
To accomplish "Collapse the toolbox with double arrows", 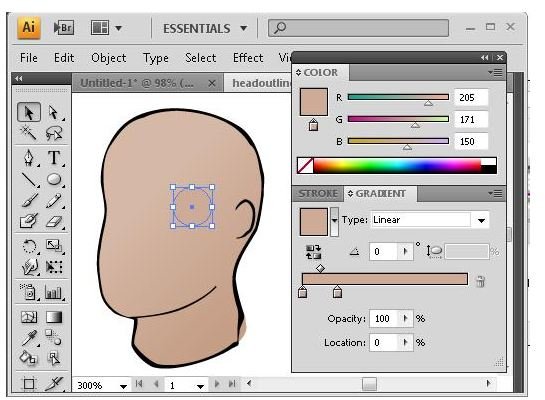I will [19, 79].
